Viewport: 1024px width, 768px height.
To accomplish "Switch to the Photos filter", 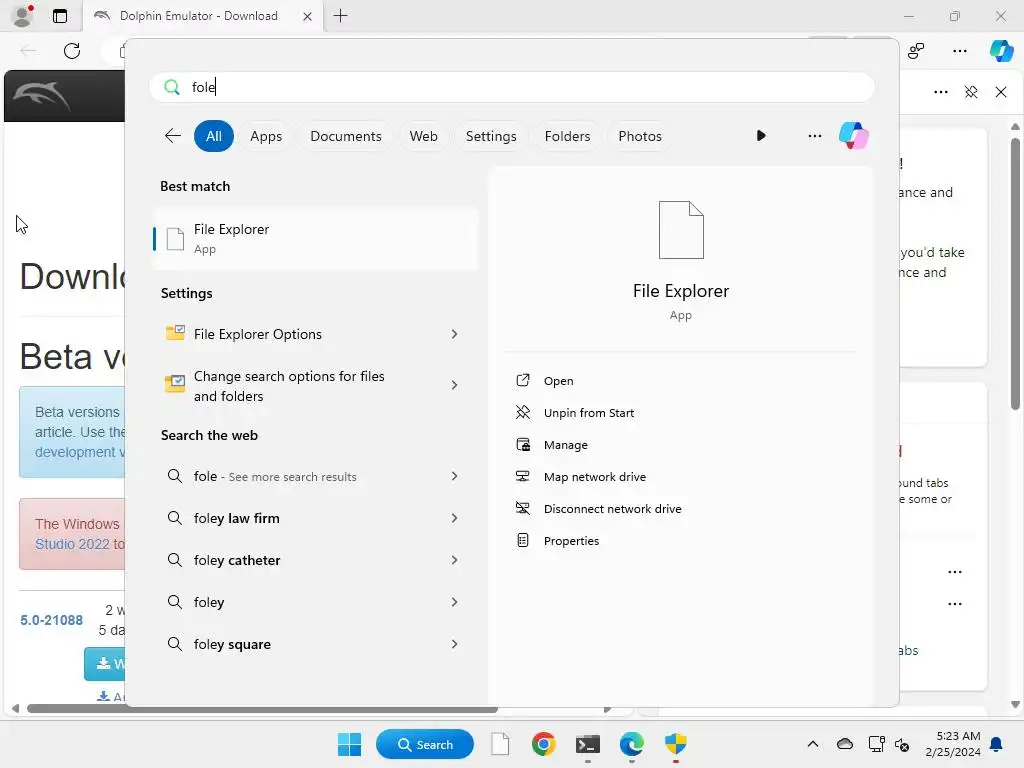I will pyautogui.click(x=640, y=136).
